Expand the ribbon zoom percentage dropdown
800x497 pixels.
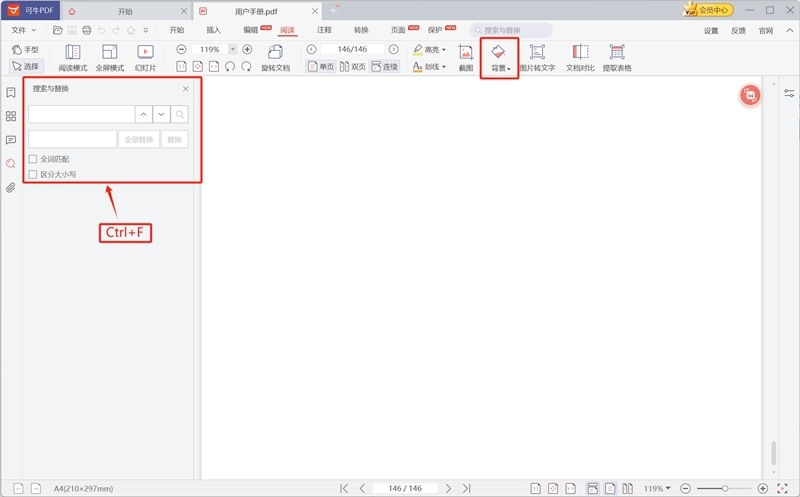[x=233, y=49]
